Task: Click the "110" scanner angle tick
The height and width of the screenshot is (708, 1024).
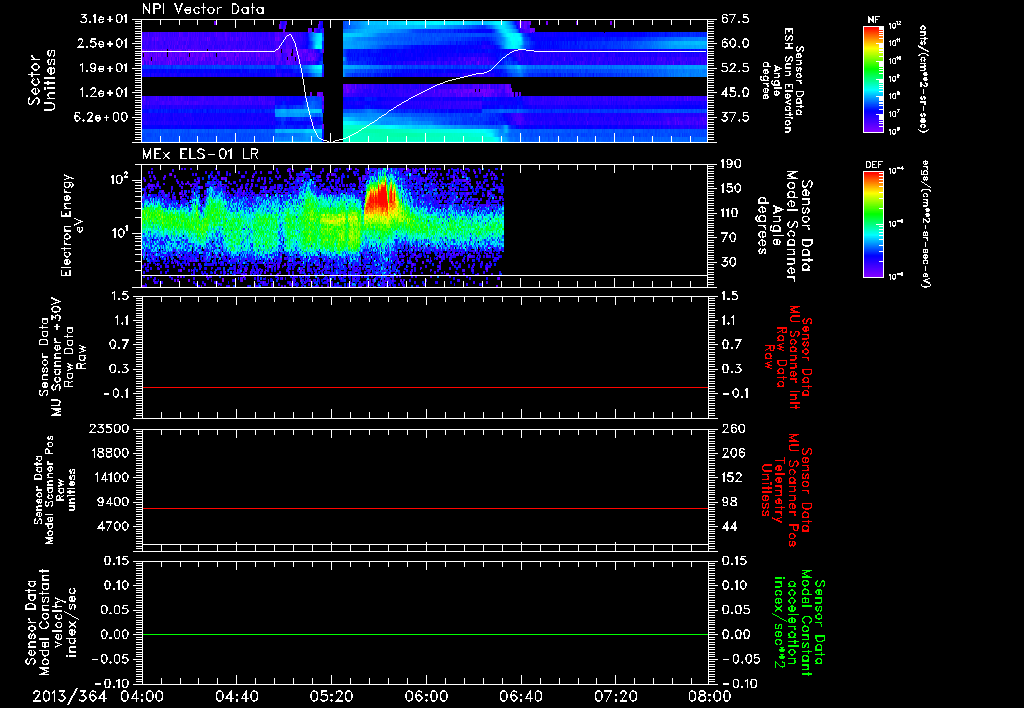Action: click(732, 213)
